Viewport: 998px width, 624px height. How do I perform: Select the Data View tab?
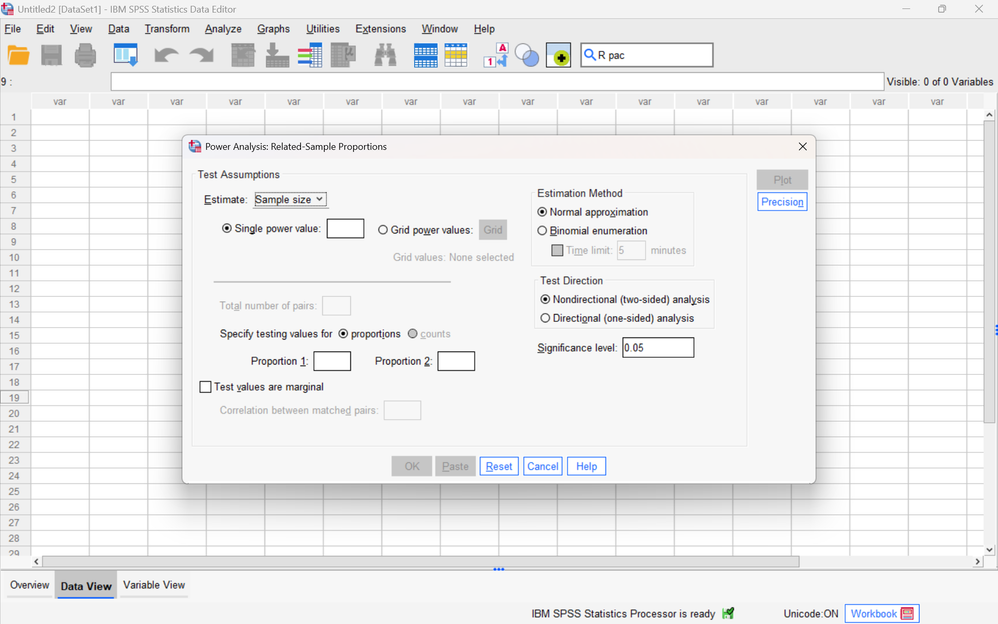[86, 586]
